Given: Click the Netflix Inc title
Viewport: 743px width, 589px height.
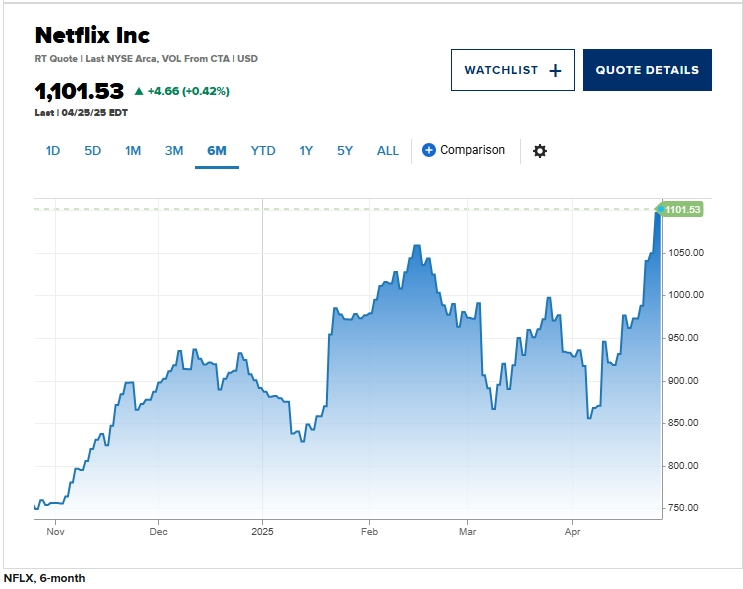Looking at the screenshot, I should point(92,35).
